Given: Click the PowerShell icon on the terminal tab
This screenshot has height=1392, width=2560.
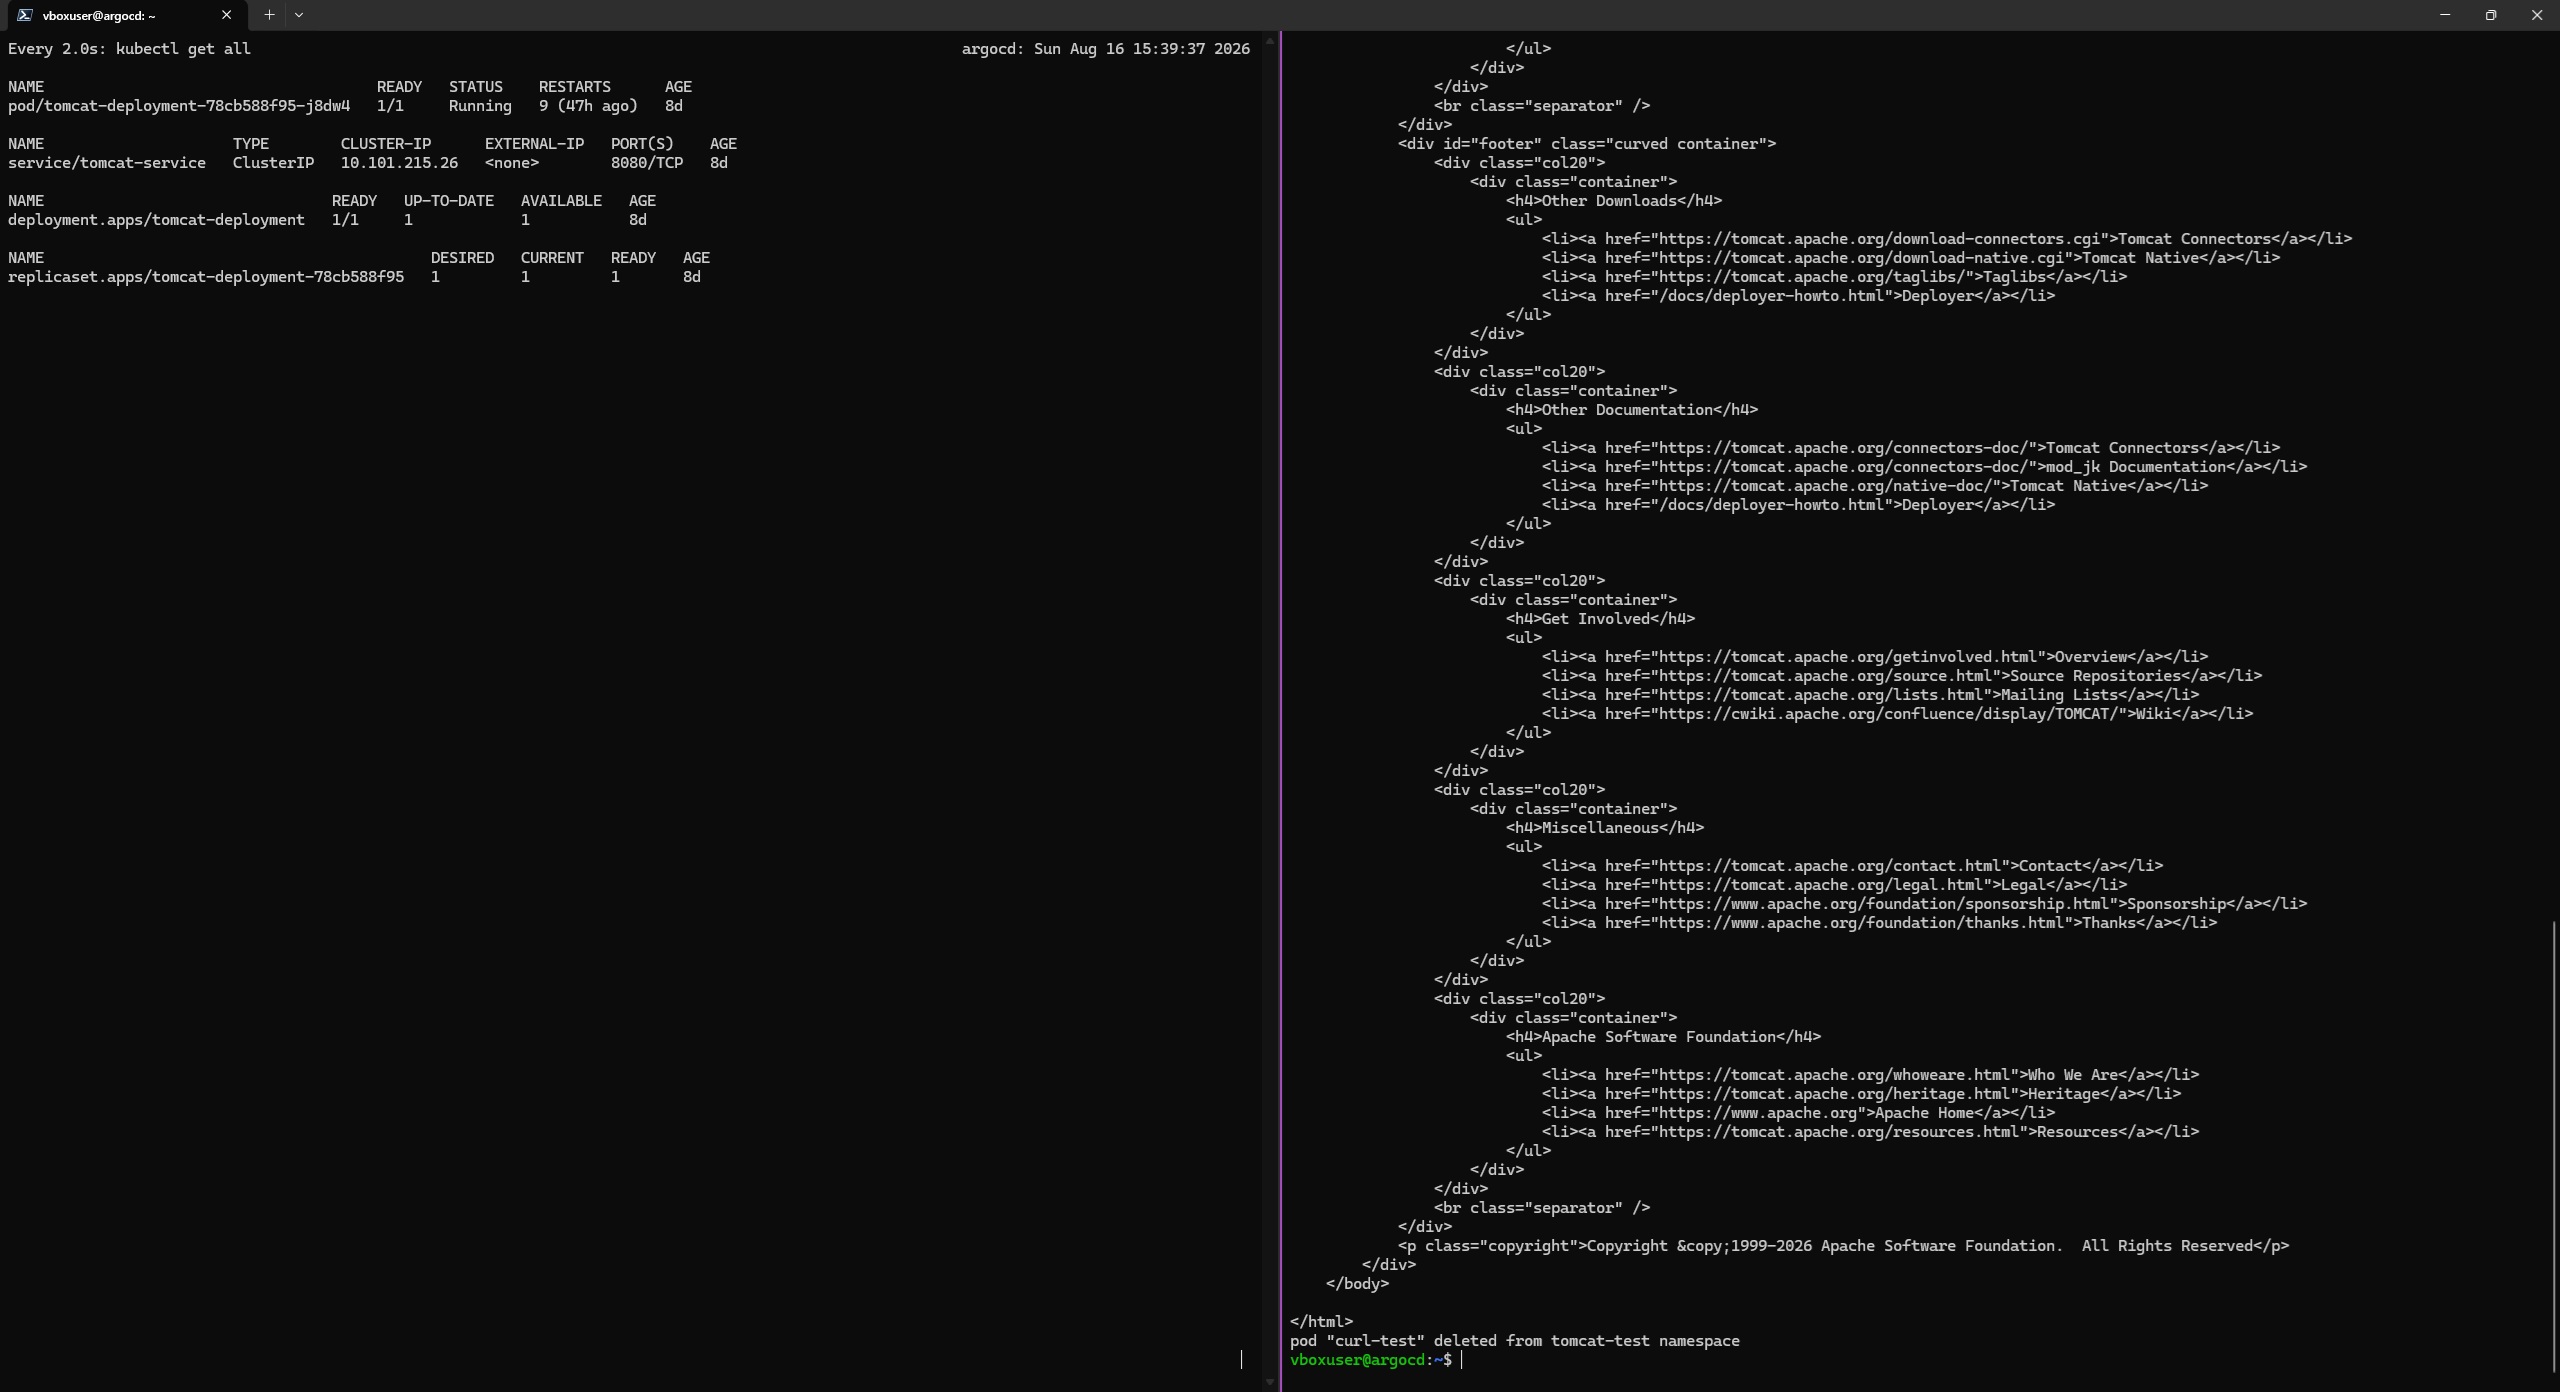Looking at the screenshot, I should (x=24, y=15).
